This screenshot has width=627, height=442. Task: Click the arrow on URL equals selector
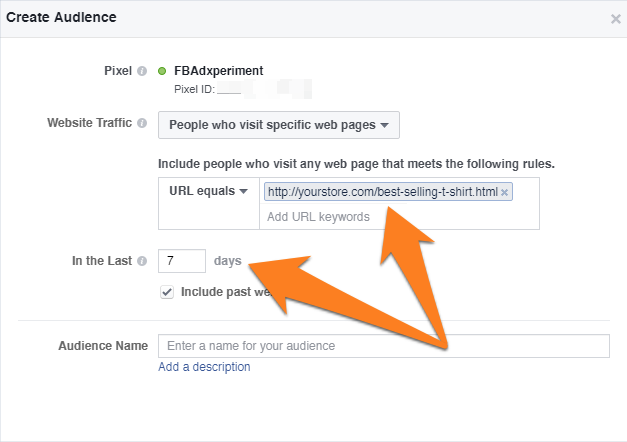click(x=243, y=192)
